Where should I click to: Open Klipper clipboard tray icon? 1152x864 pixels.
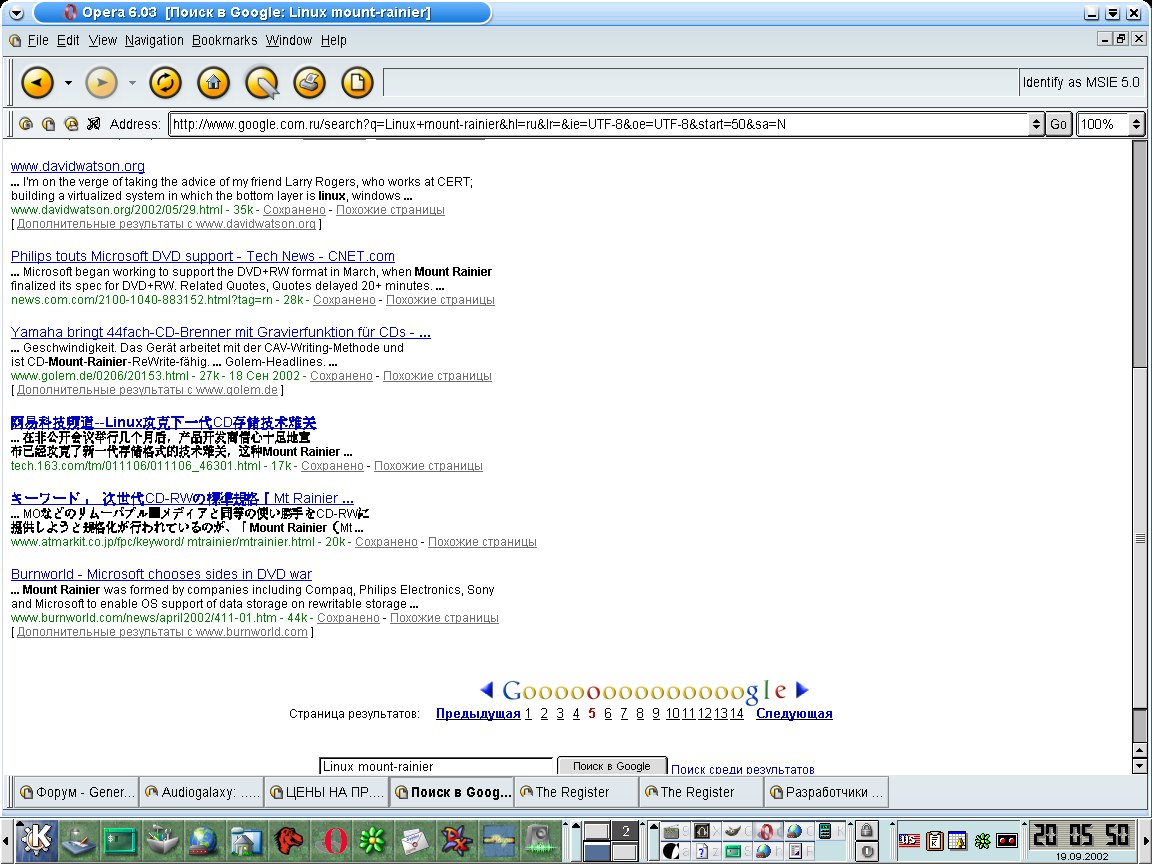pos(934,840)
